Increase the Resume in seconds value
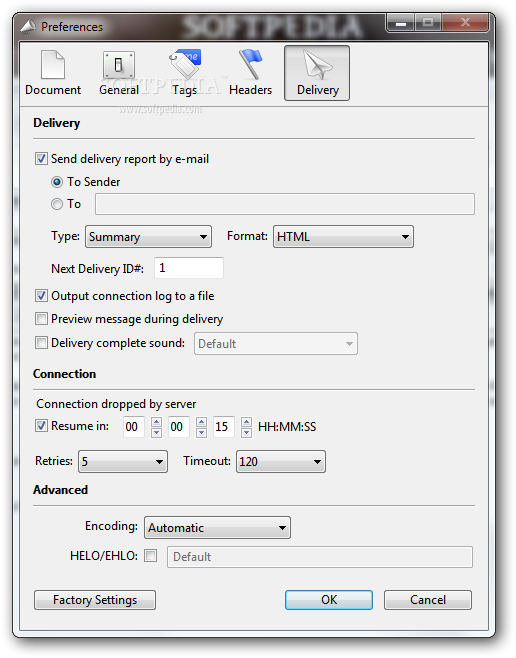The height and width of the screenshot is (658, 516). coord(247,422)
